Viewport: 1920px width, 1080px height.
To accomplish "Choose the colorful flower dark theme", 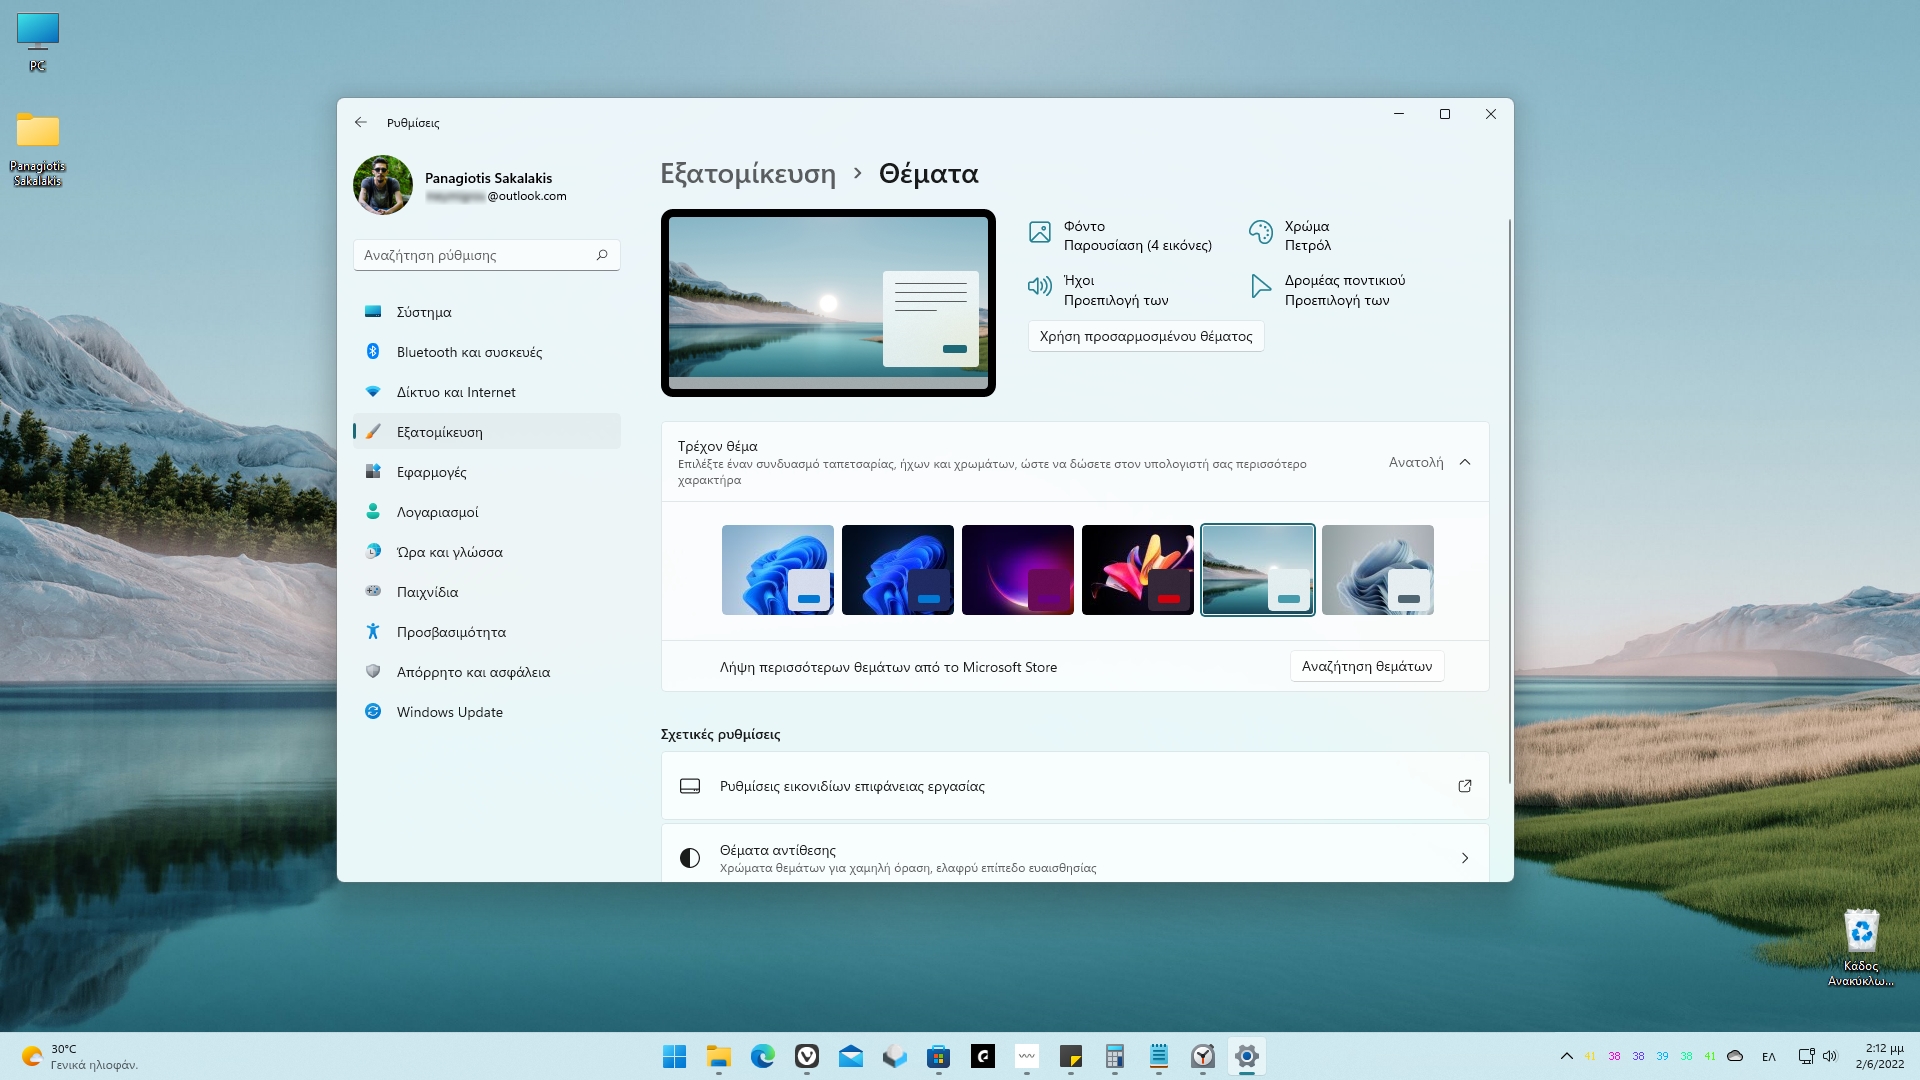I will 1137,569.
